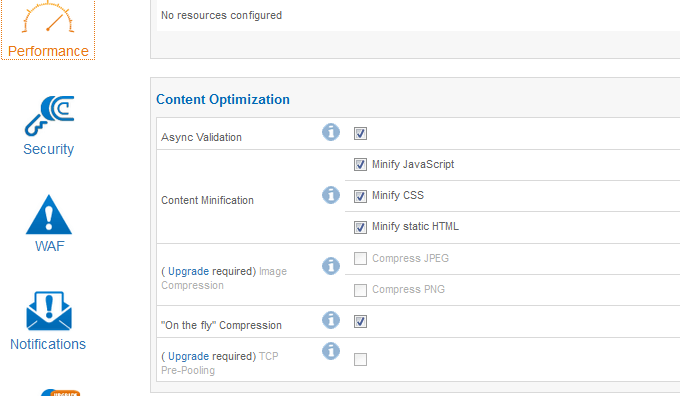Check the Compress JPEG option
This screenshot has width=680, height=396.
[x=360, y=259]
